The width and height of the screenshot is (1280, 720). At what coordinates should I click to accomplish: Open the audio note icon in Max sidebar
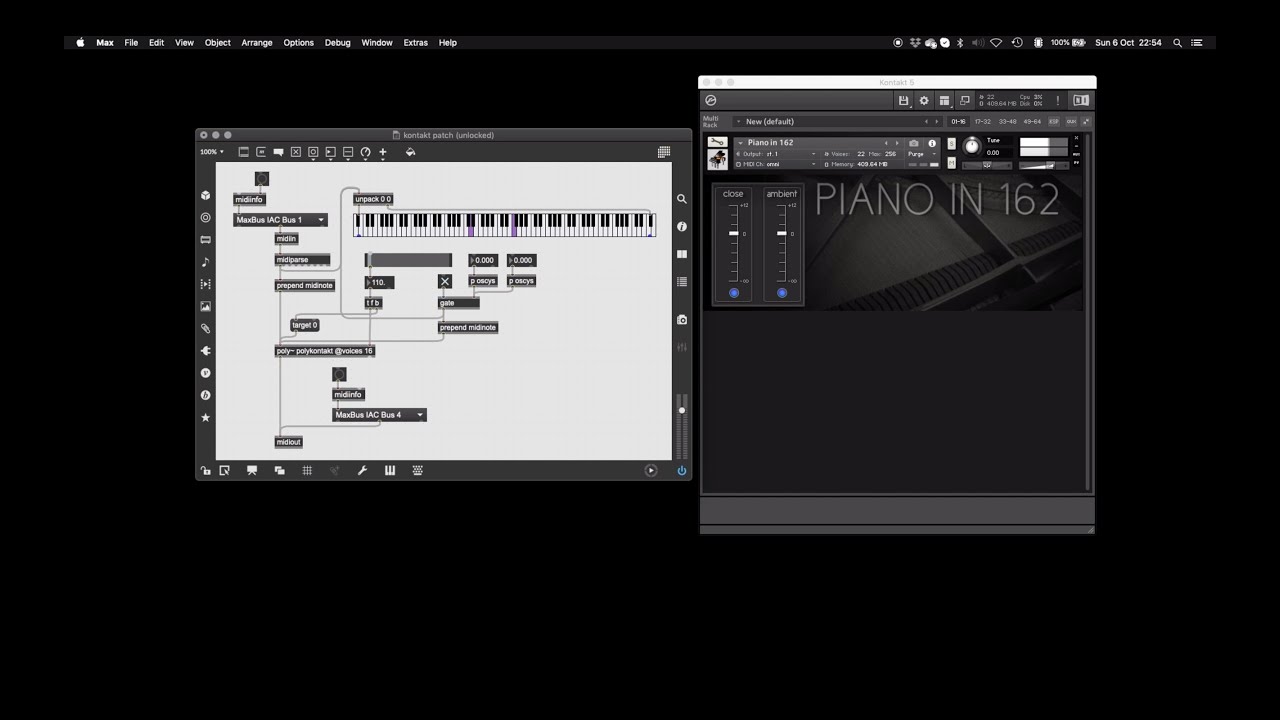(x=205, y=262)
